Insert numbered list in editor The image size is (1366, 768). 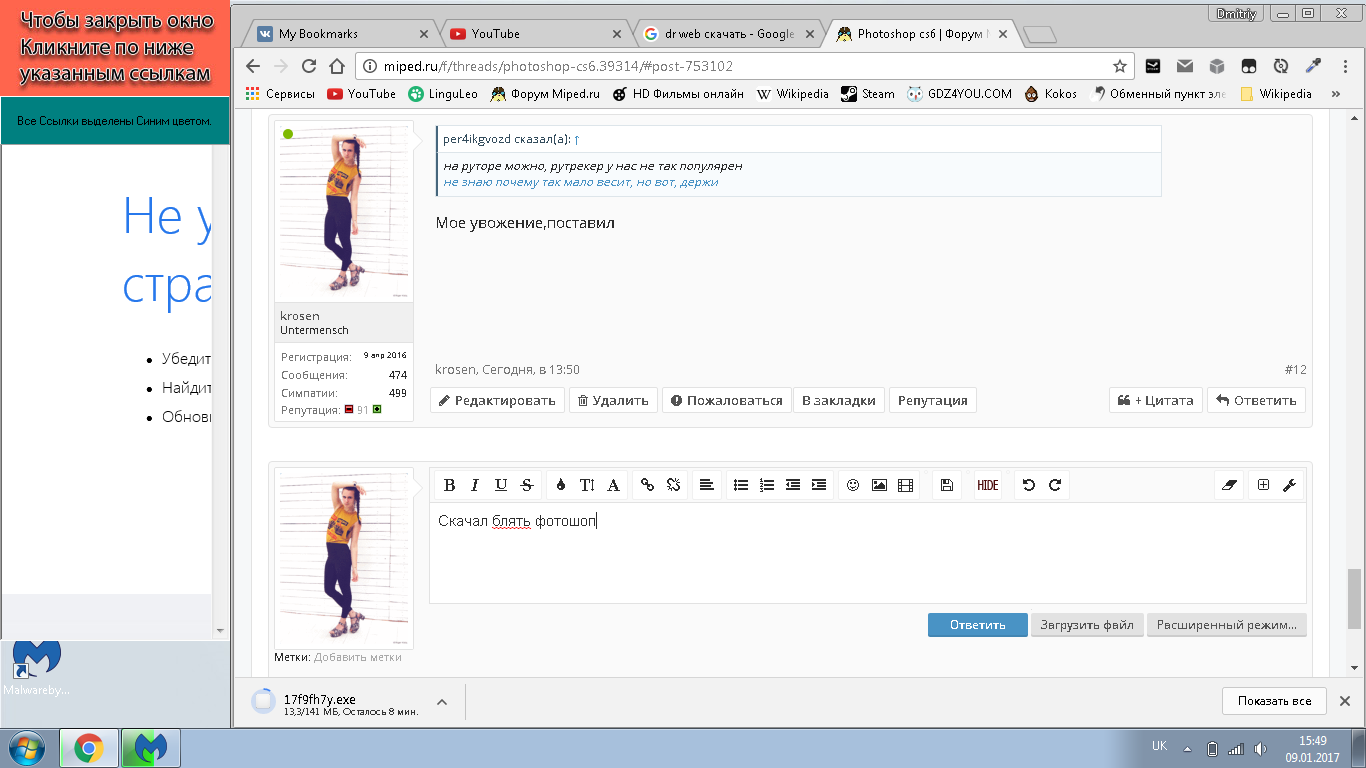(767, 485)
